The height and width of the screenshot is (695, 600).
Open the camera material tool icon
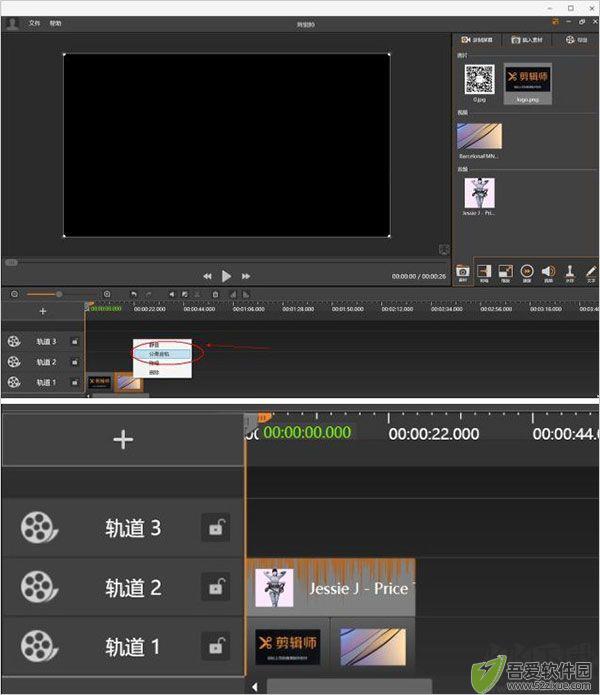[463, 272]
